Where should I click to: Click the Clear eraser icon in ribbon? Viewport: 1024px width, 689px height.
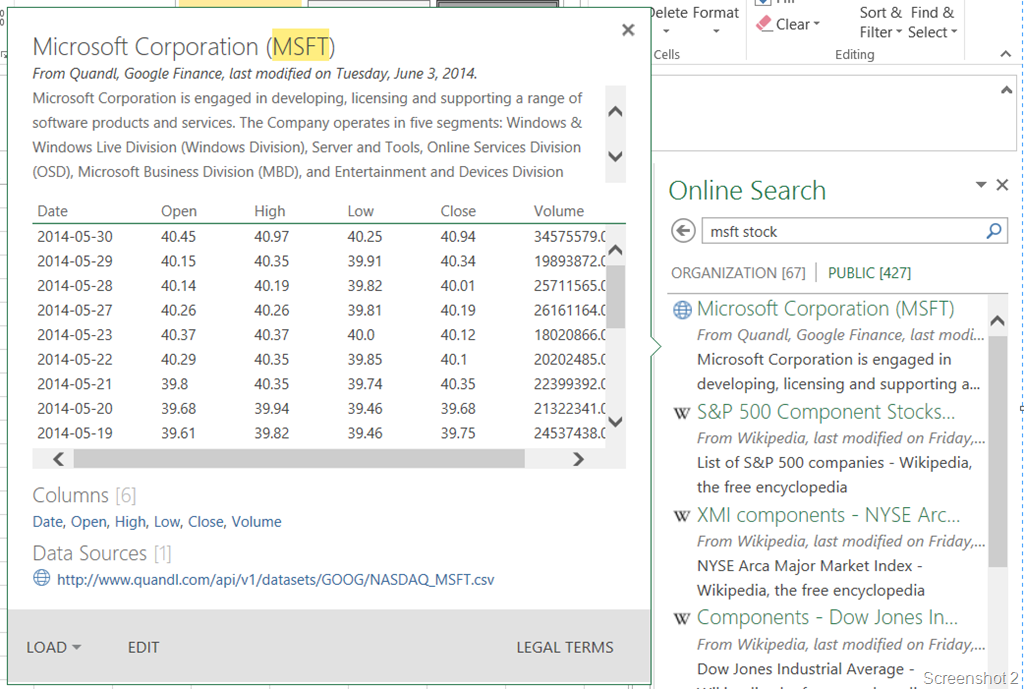coord(765,24)
